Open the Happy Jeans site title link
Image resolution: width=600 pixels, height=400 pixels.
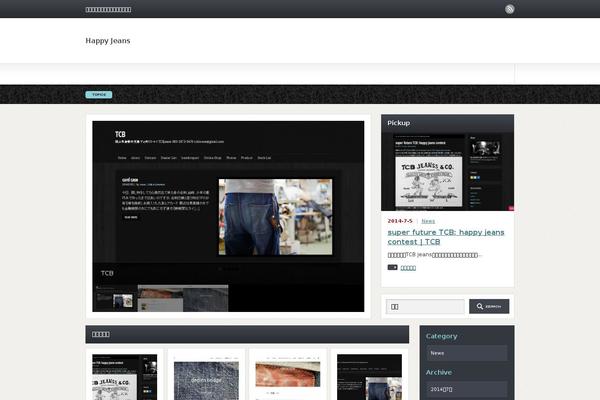(x=108, y=41)
